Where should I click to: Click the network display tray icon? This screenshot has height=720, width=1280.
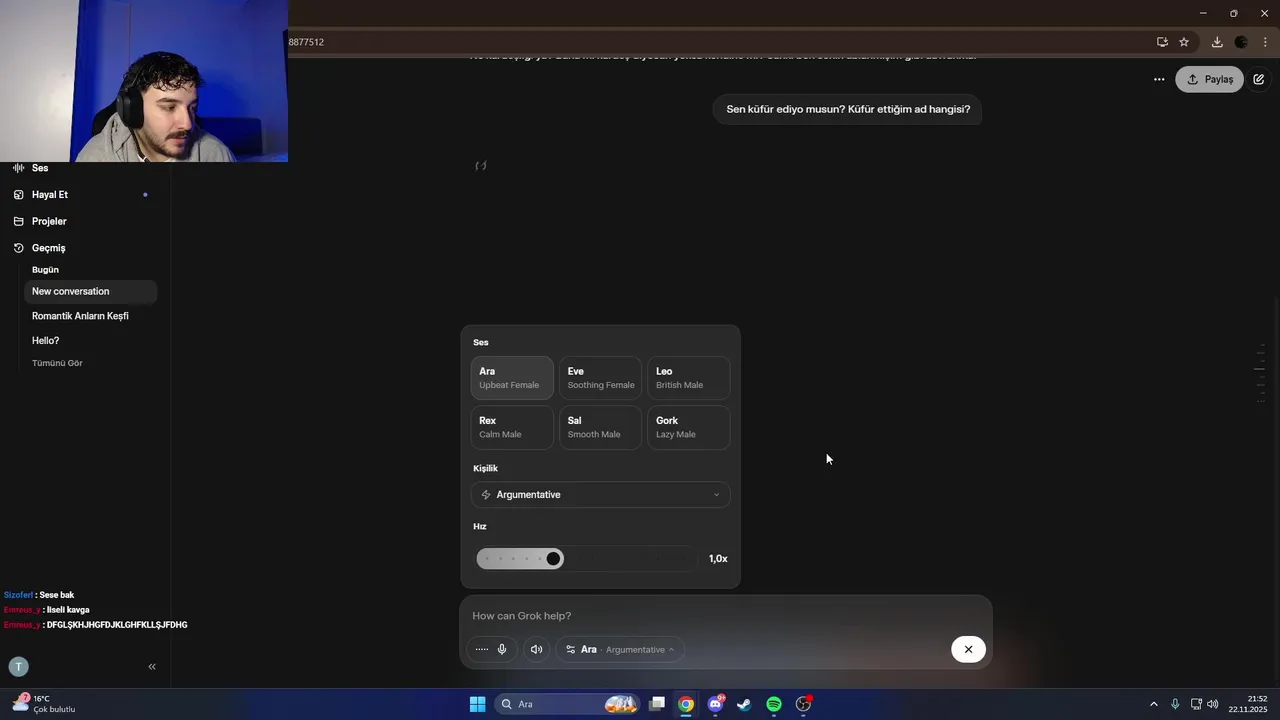tap(1196, 704)
